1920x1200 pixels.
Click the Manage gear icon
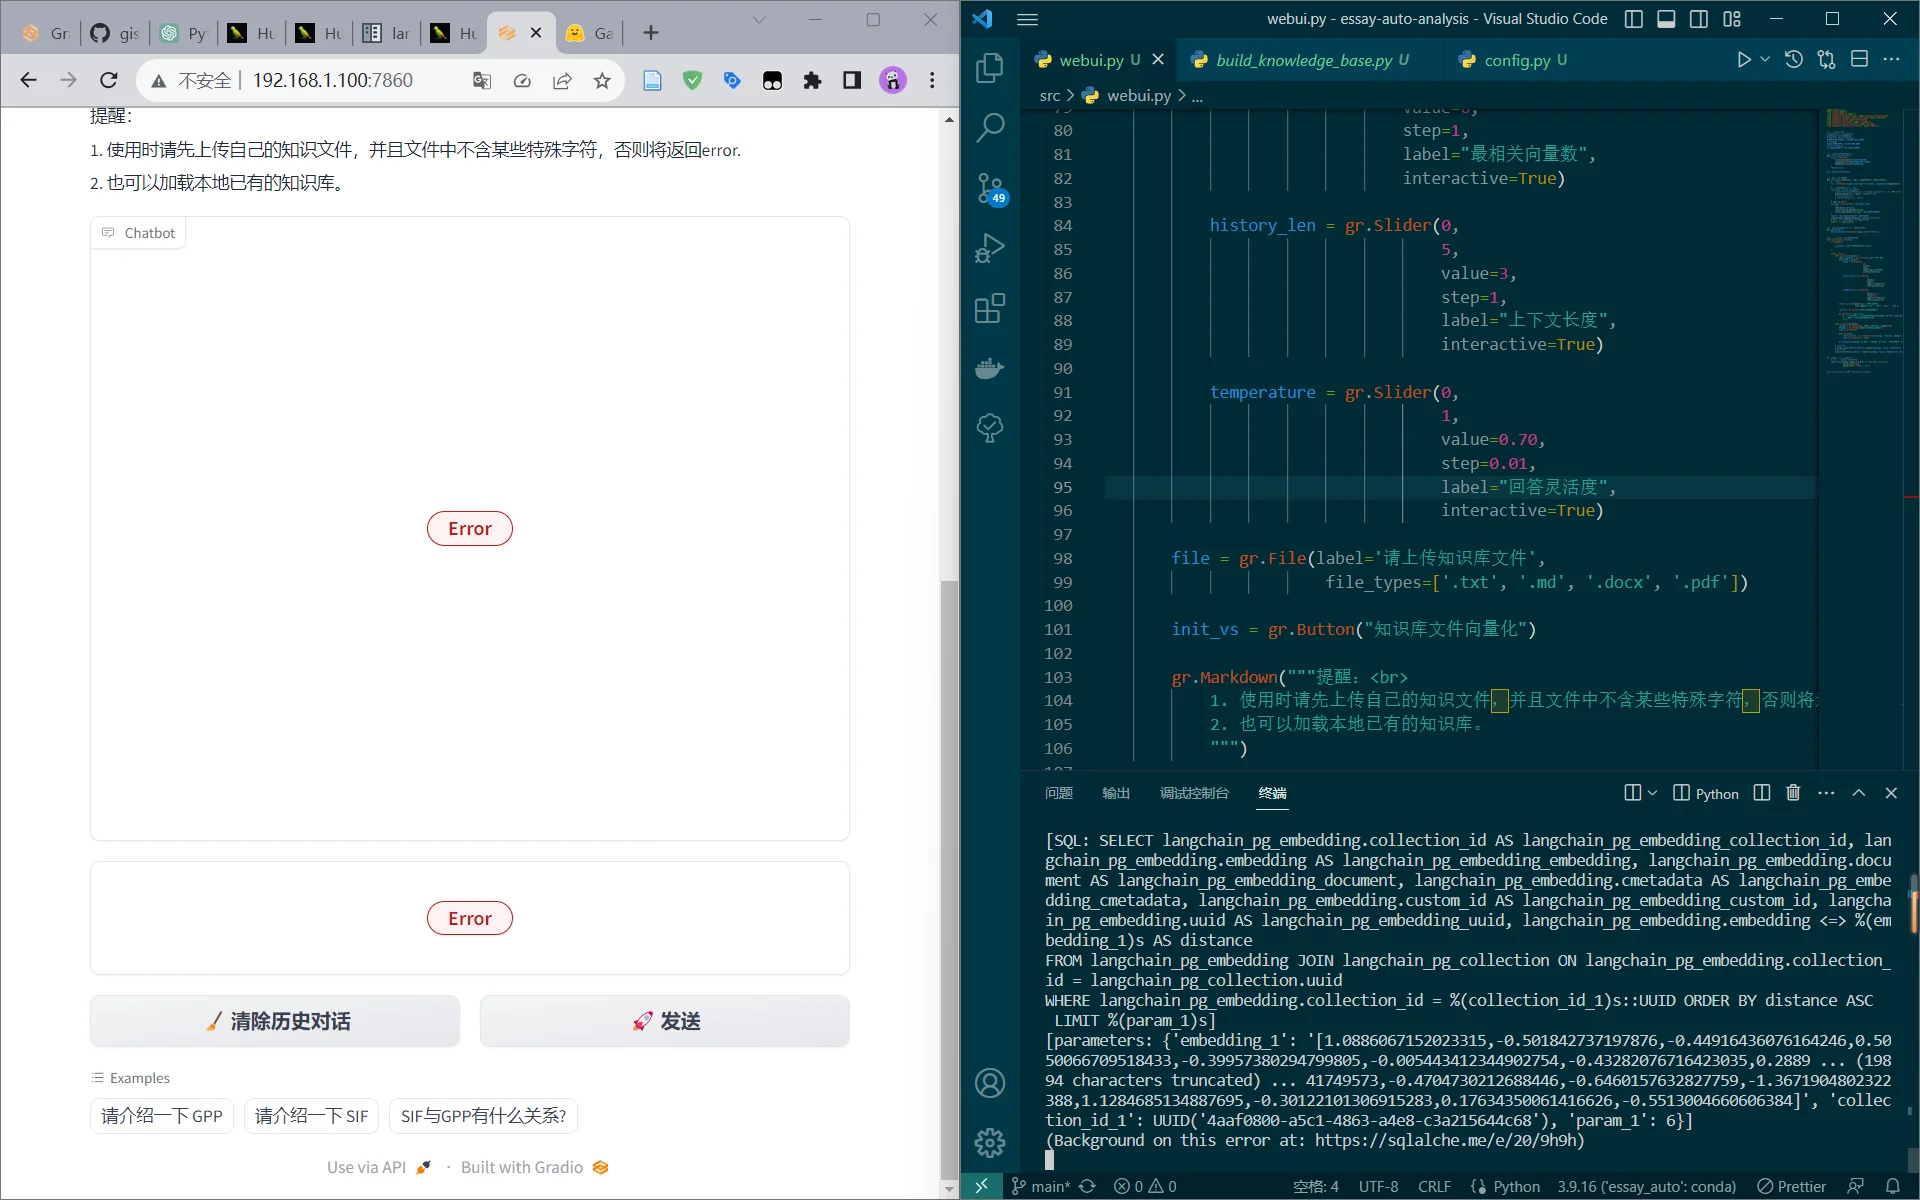(x=989, y=1142)
